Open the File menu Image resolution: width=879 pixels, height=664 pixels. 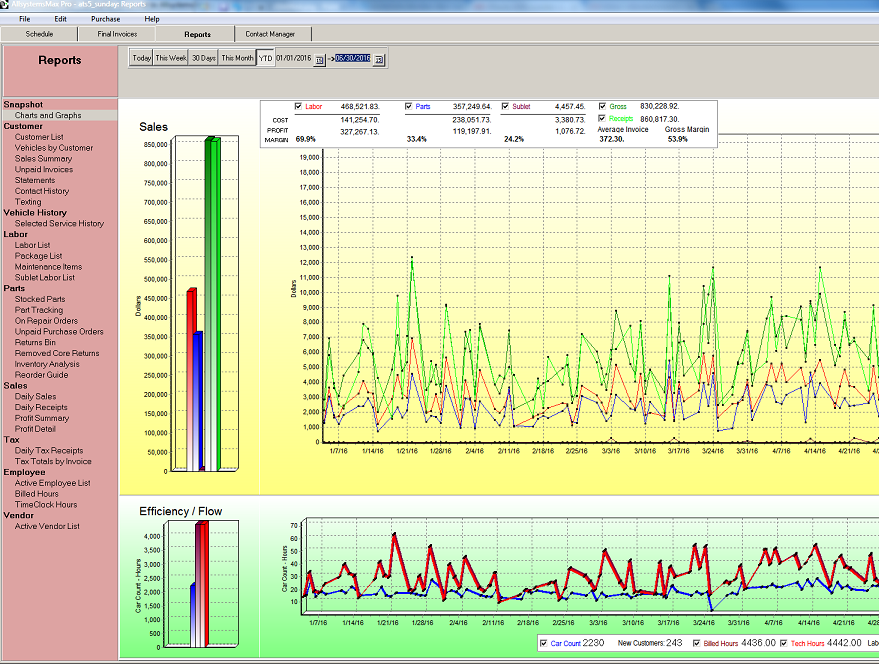(x=24, y=19)
